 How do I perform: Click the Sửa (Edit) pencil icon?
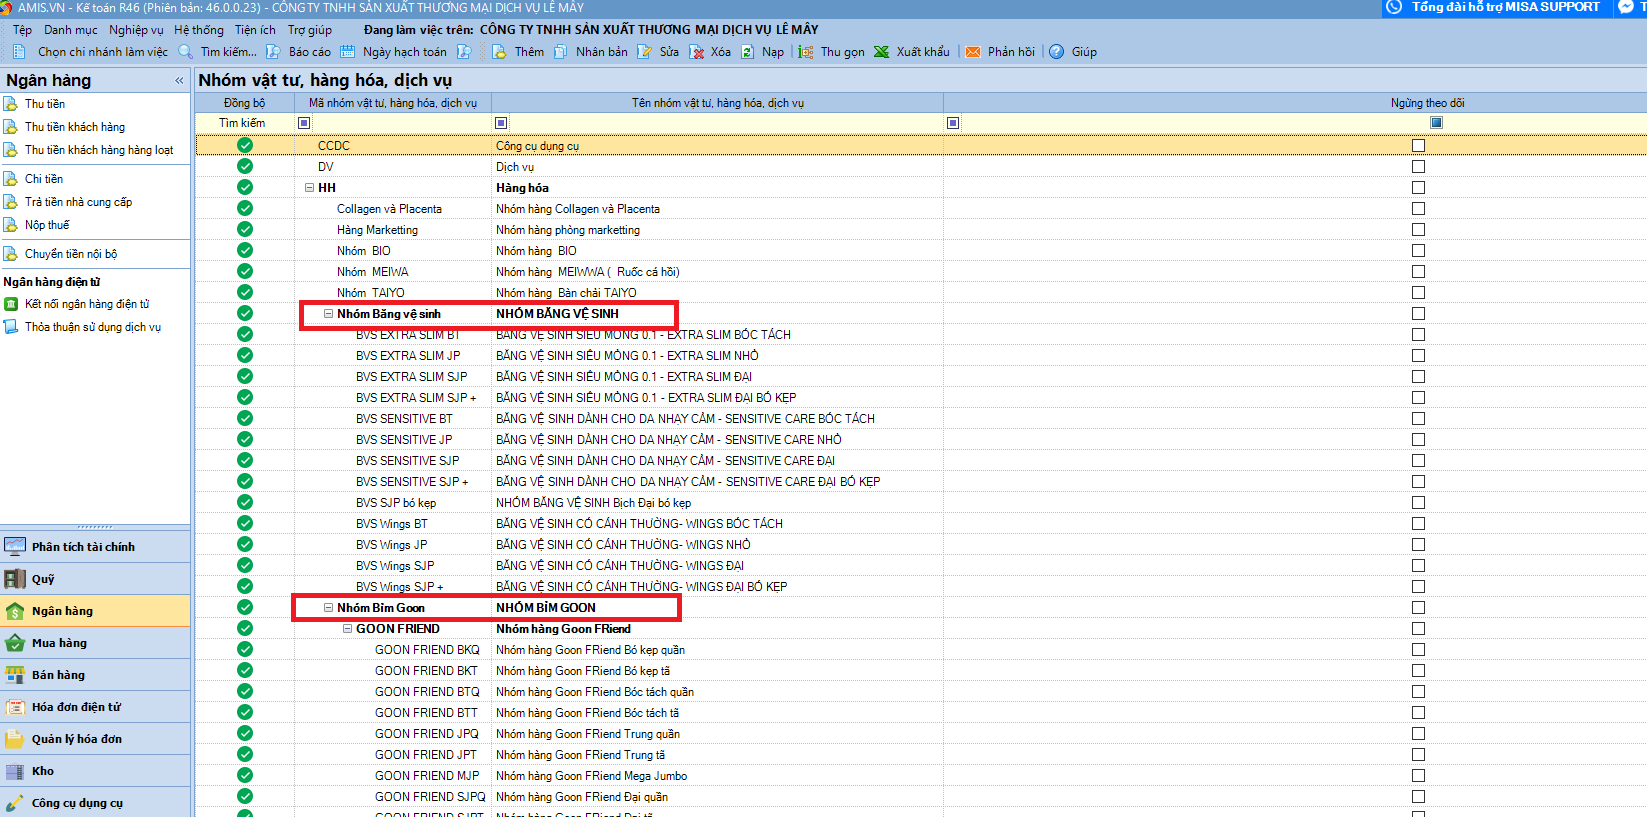[645, 52]
